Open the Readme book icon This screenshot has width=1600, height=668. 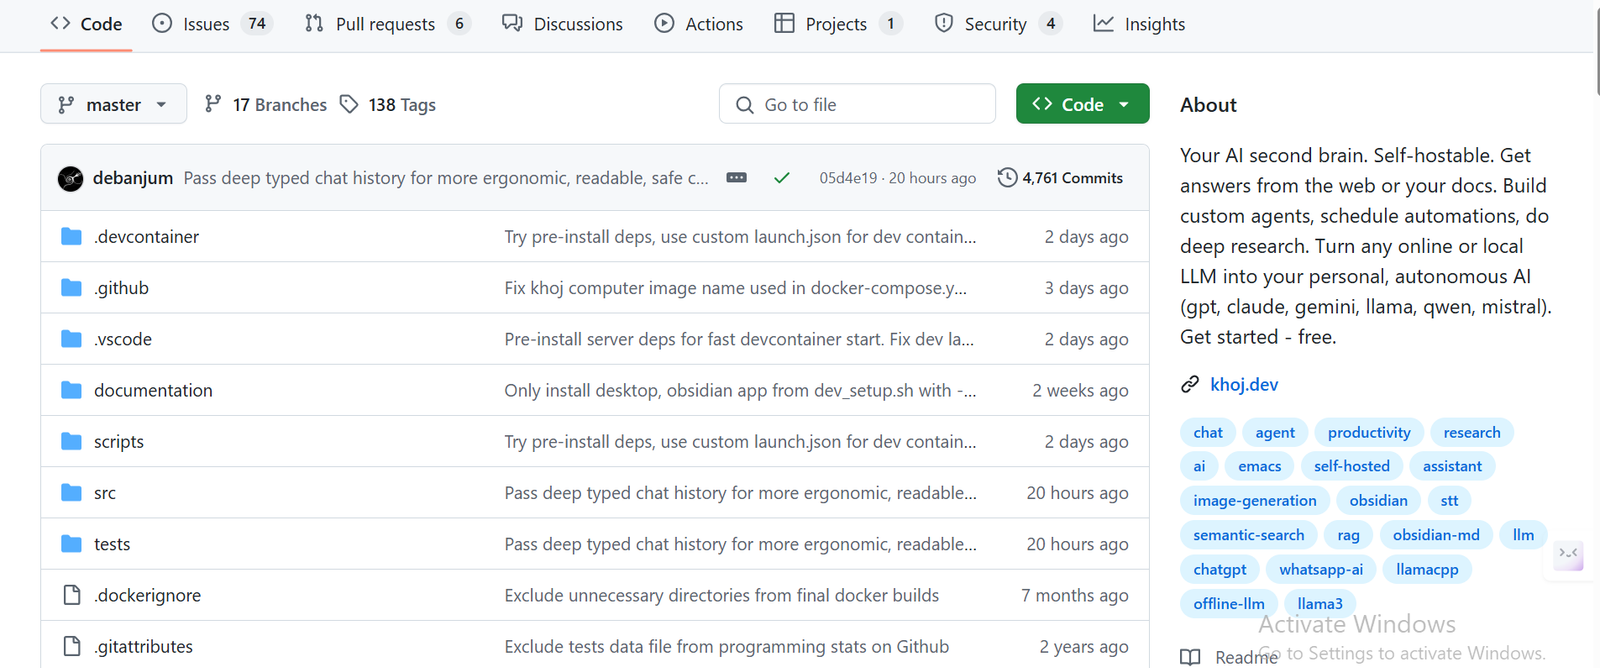1190,657
